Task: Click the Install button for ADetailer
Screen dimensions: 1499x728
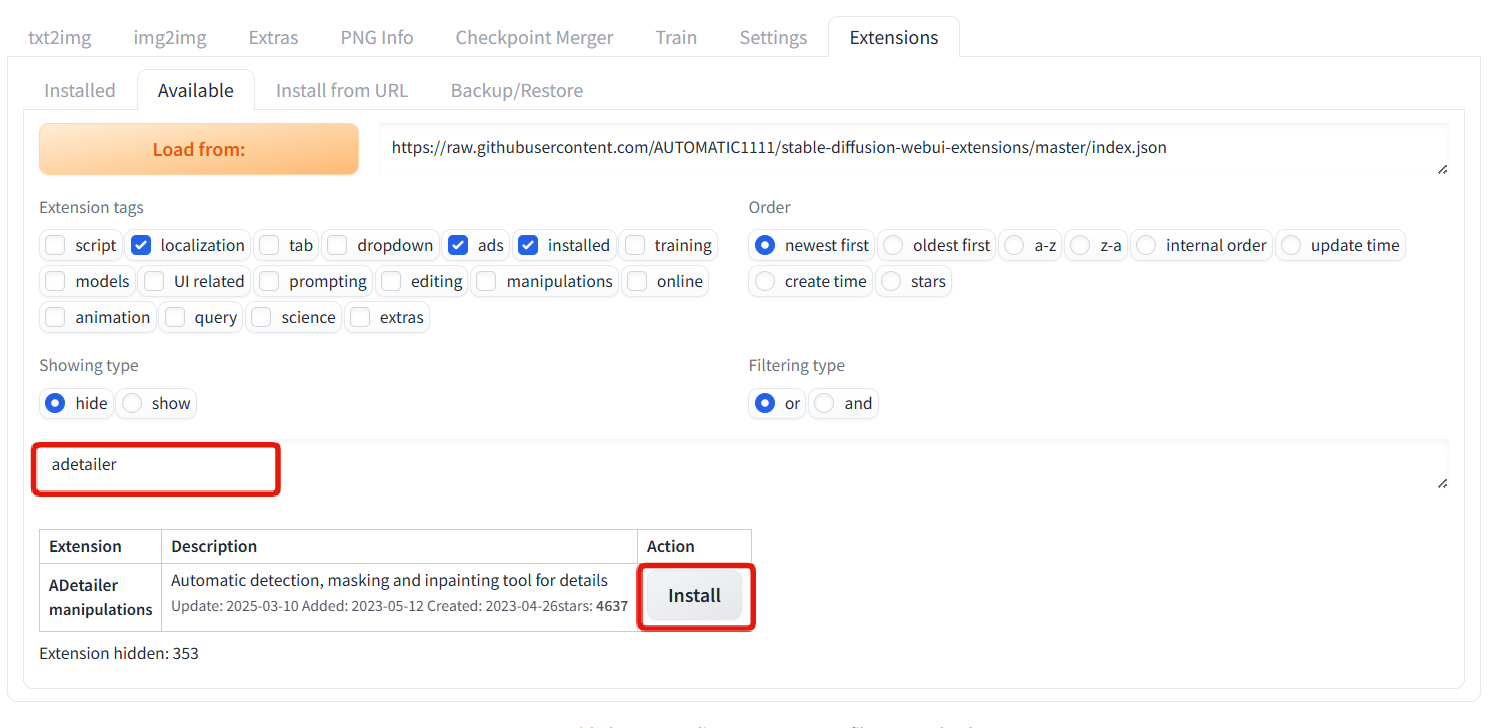Action: click(694, 596)
